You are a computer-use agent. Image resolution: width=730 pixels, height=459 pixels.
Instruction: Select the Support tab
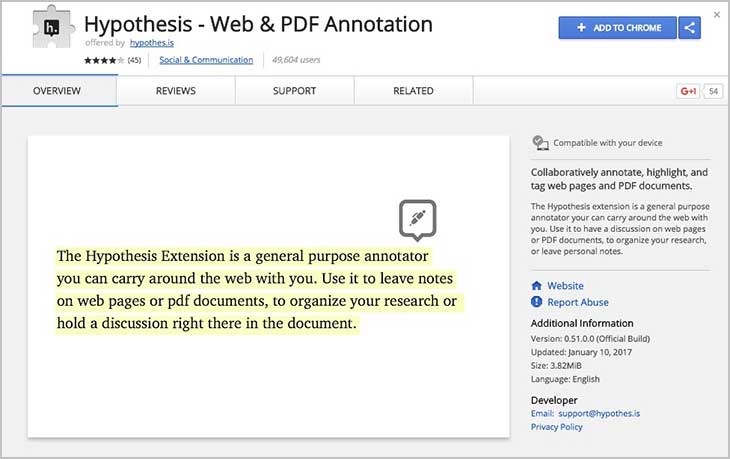pyautogui.click(x=294, y=91)
